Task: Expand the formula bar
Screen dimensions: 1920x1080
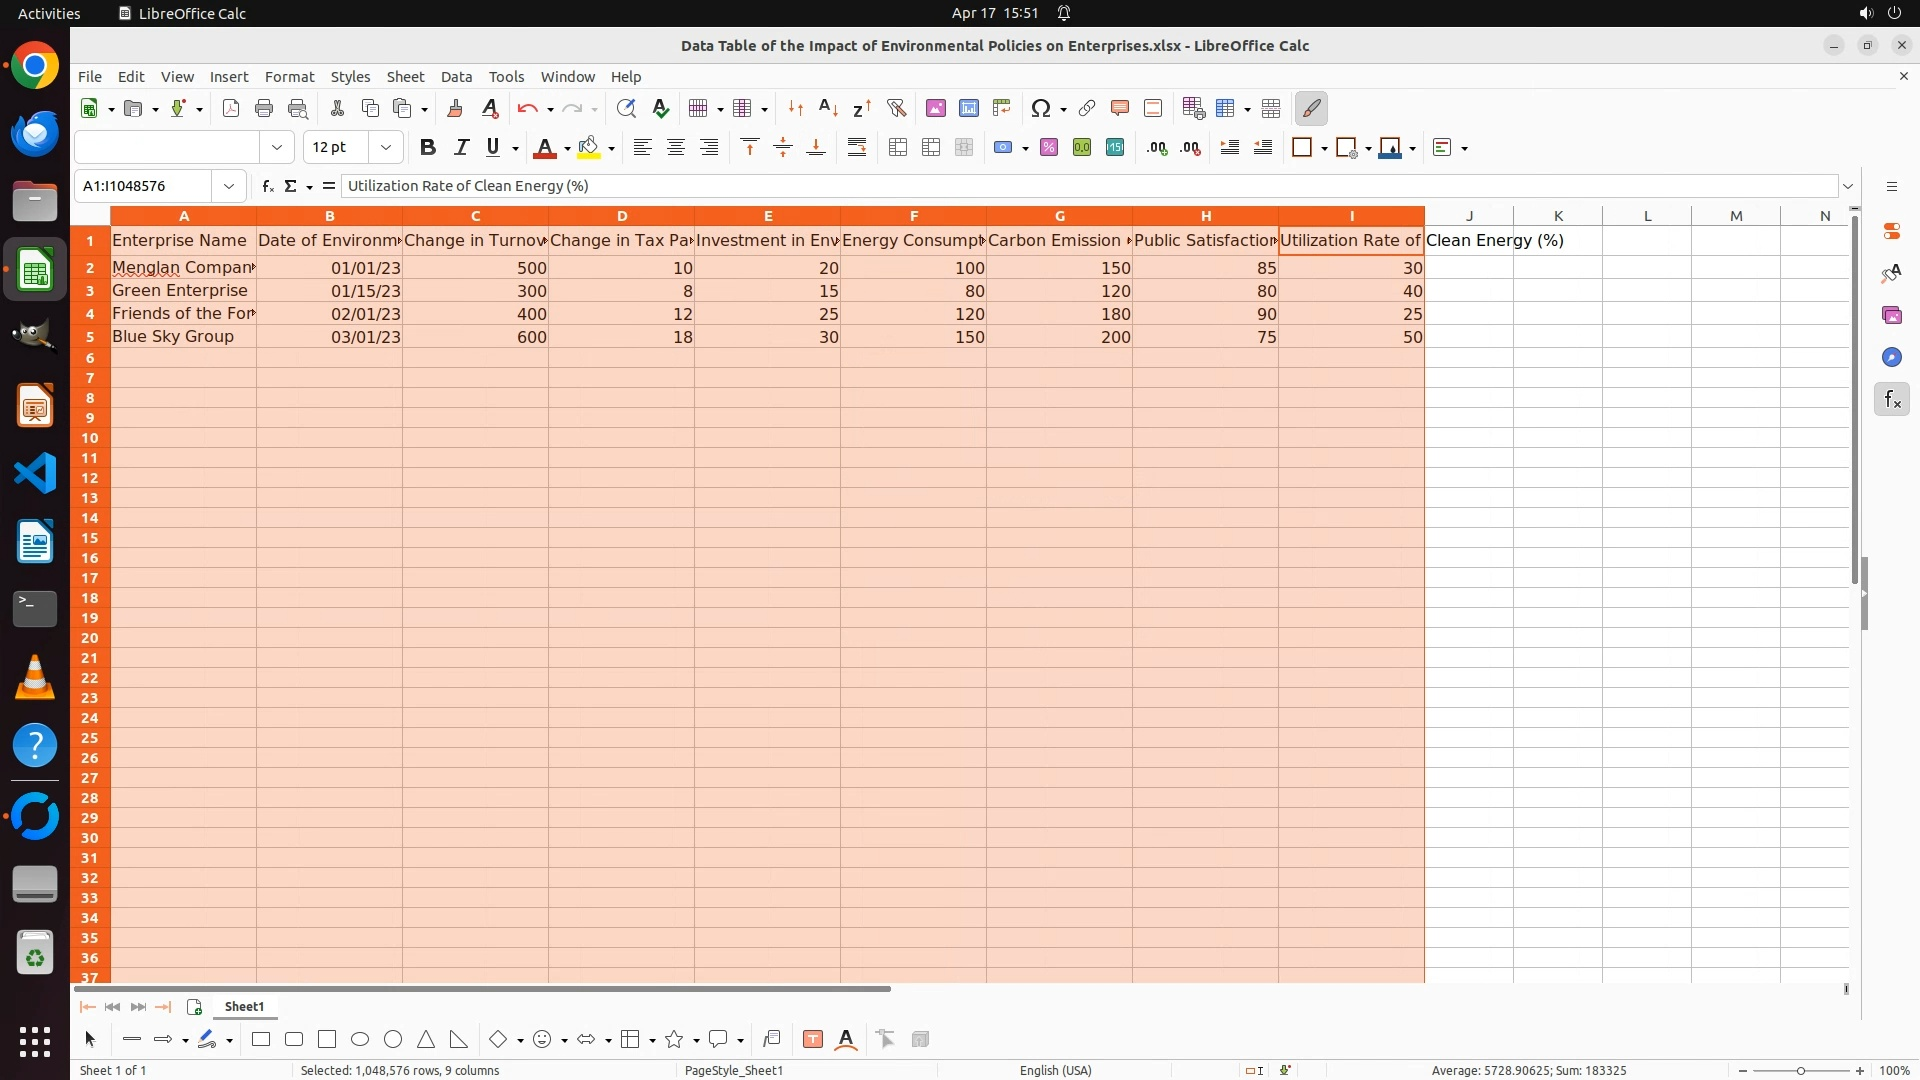Action: coord(1848,186)
